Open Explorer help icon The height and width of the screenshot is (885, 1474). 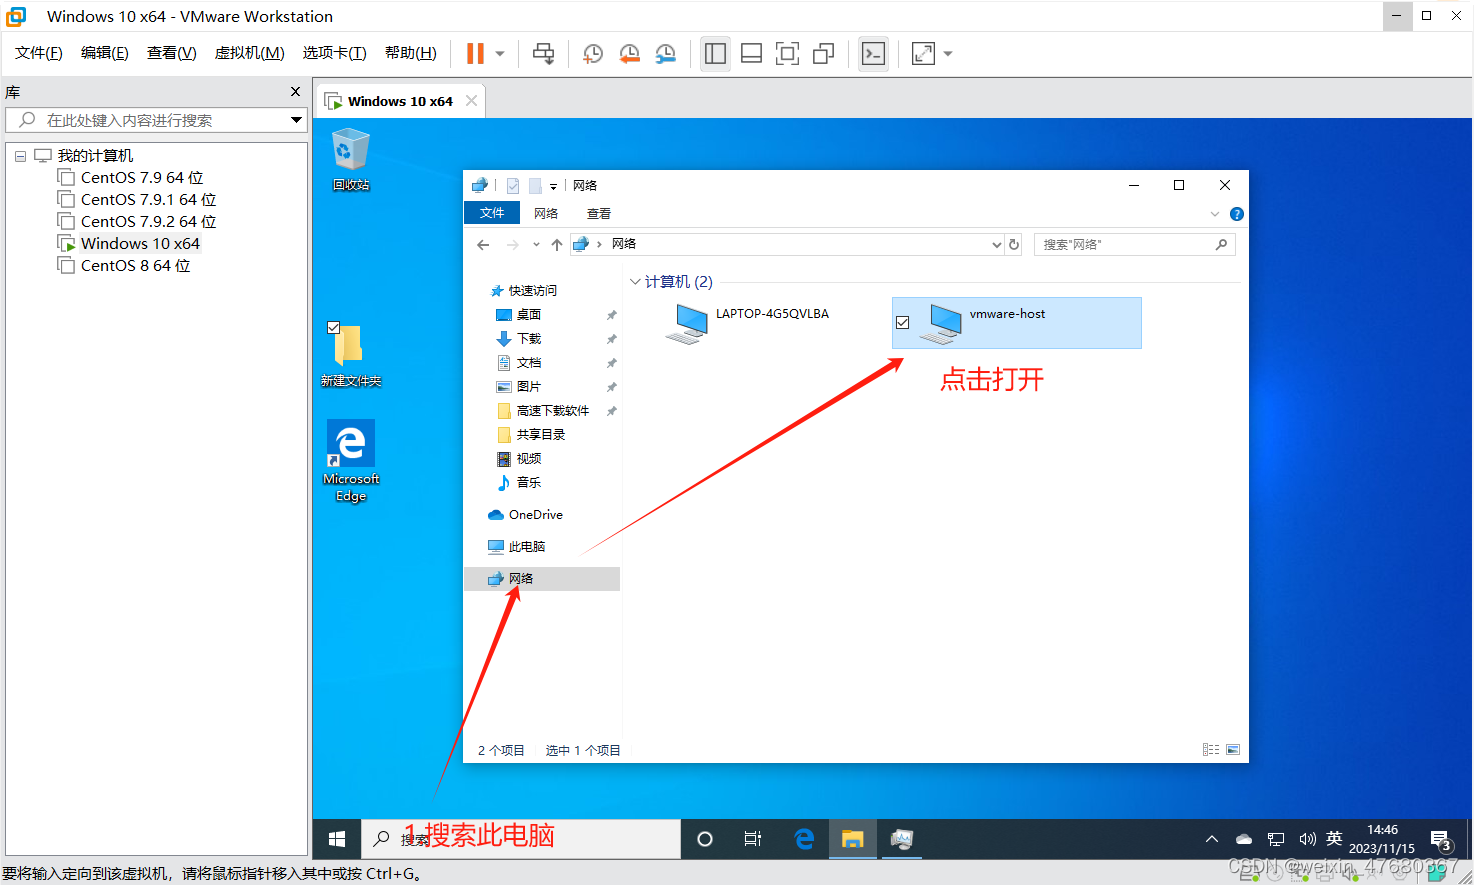pyautogui.click(x=1237, y=214)
